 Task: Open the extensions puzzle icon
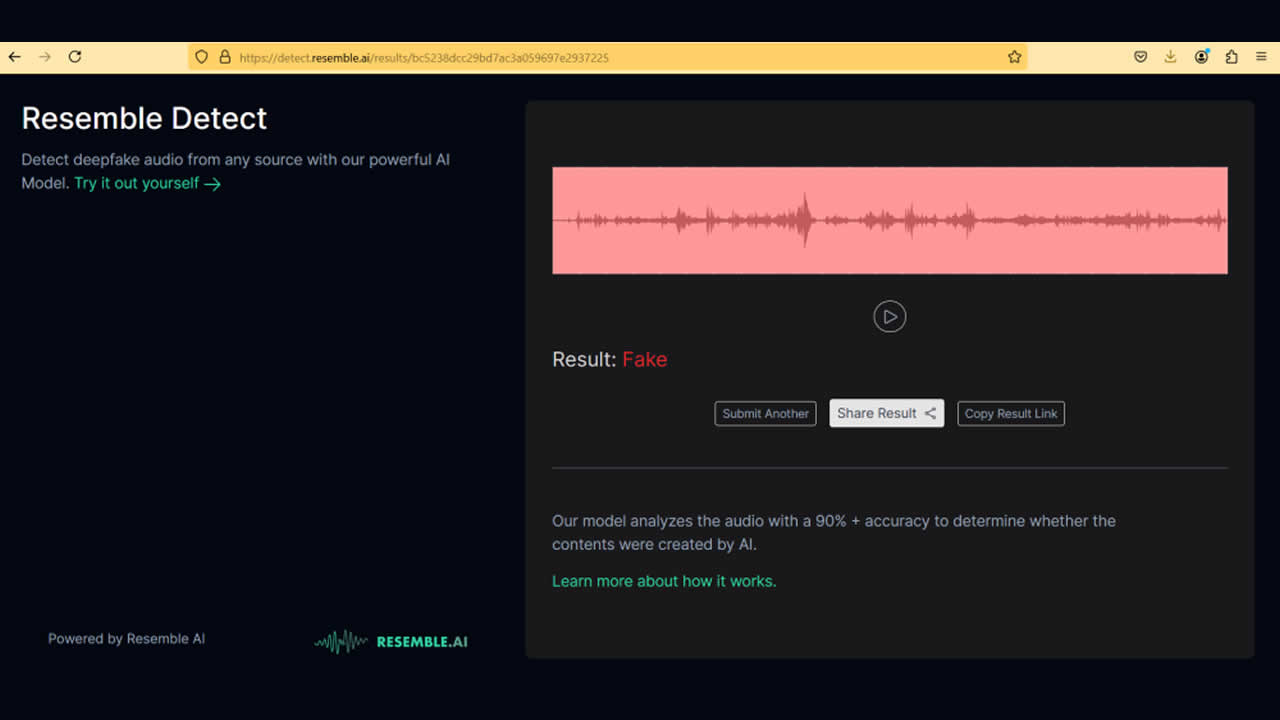tap(1231, 57)
